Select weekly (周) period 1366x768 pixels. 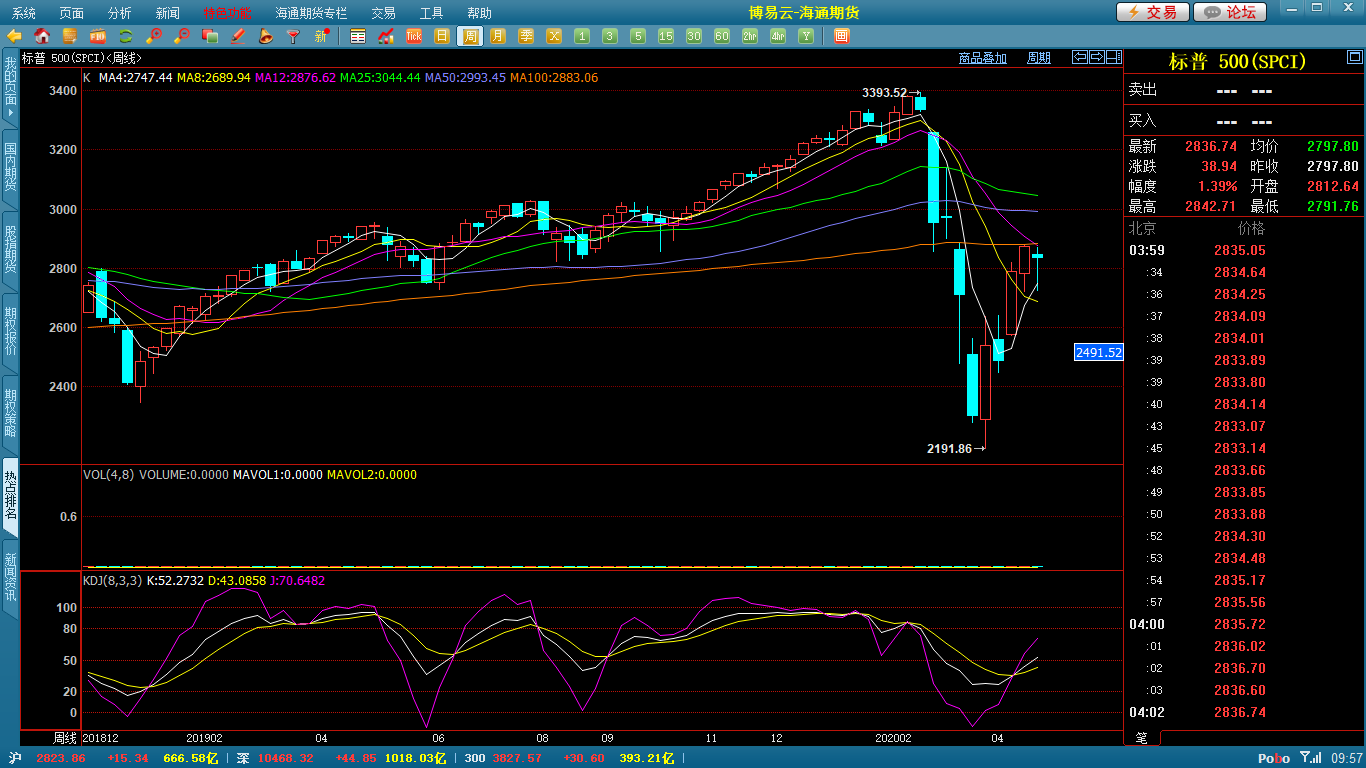tap(470, 36)
